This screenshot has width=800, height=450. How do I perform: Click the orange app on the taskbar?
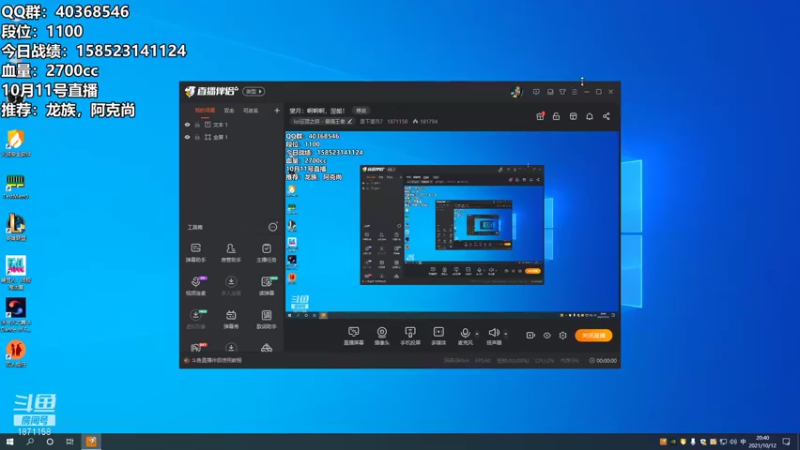[x=91, y=442]
